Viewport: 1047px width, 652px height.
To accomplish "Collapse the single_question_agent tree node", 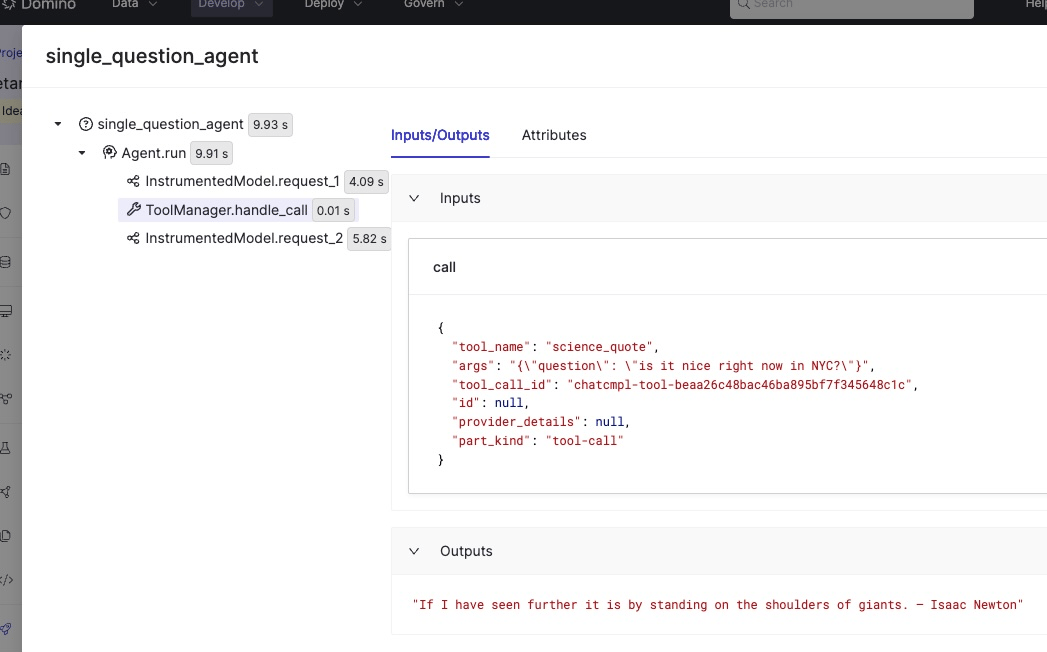I will (58, 124).
